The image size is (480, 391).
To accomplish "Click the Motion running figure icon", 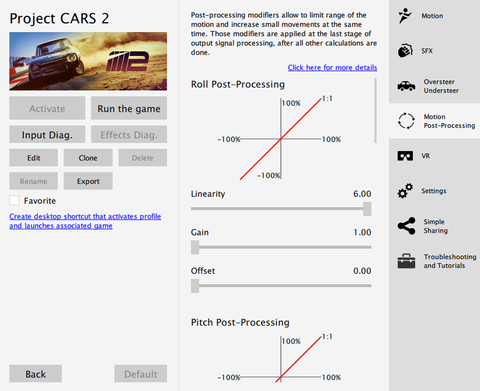I will pos(405,16).
